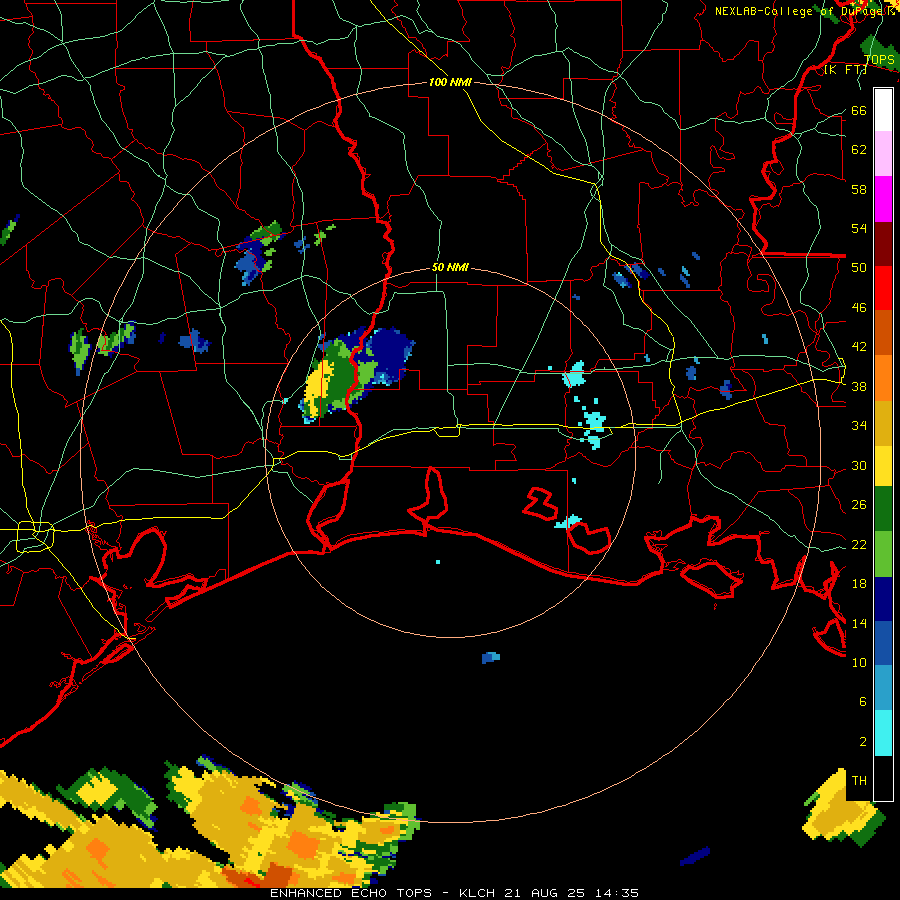Click the legend value "26"

859,505
